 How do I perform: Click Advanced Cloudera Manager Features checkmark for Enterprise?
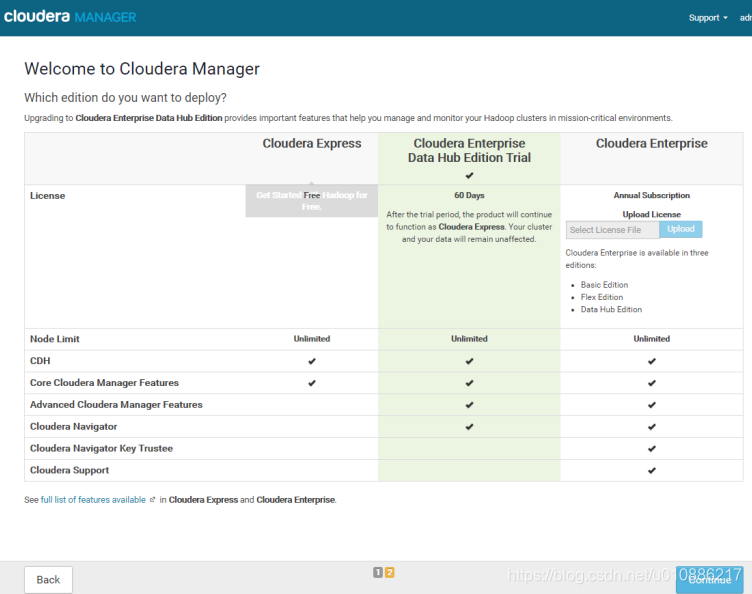(x=651, y=405)
